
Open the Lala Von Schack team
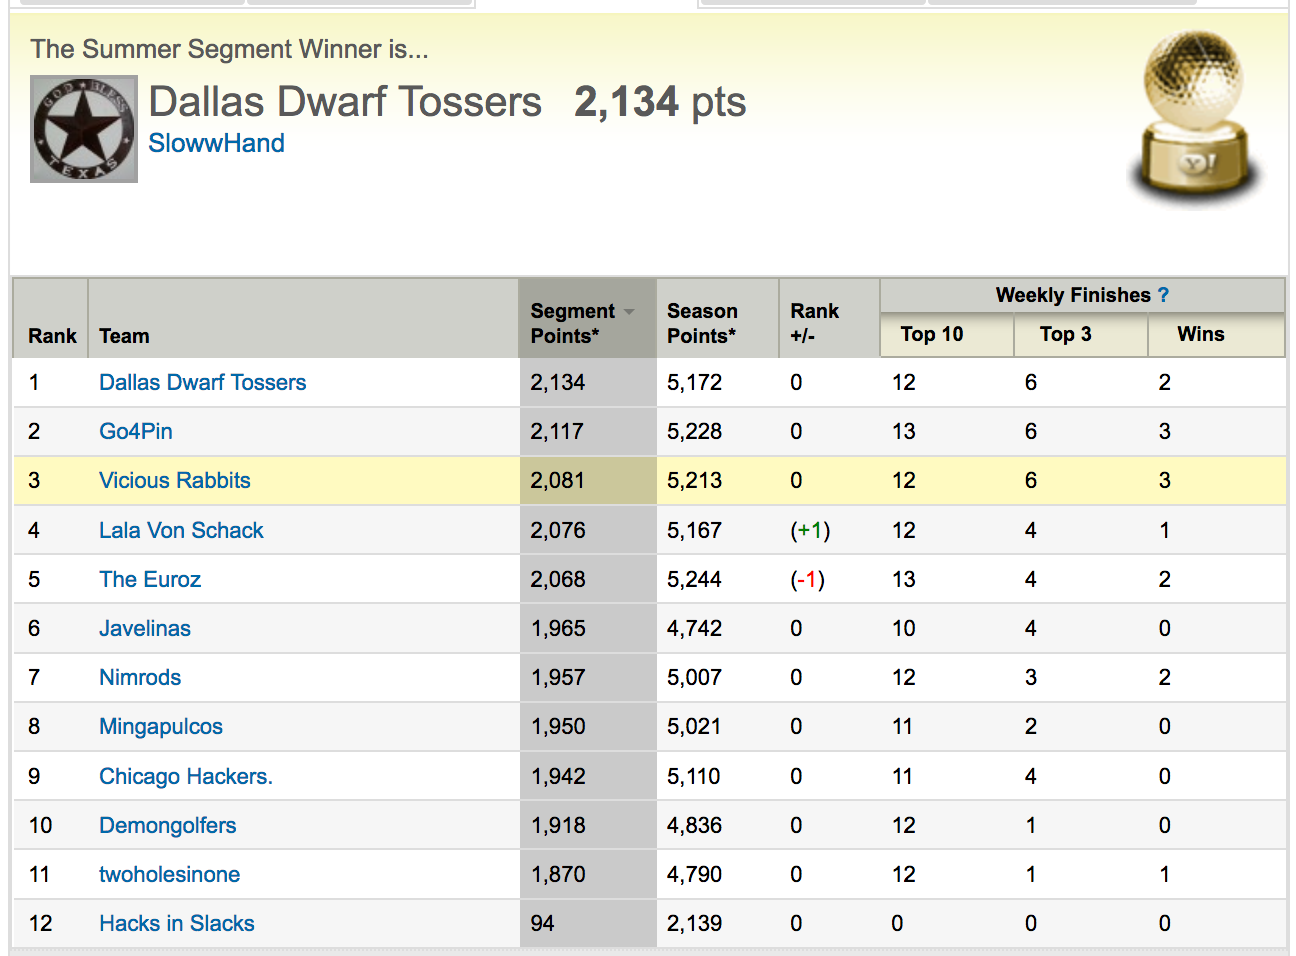point(181,531)
